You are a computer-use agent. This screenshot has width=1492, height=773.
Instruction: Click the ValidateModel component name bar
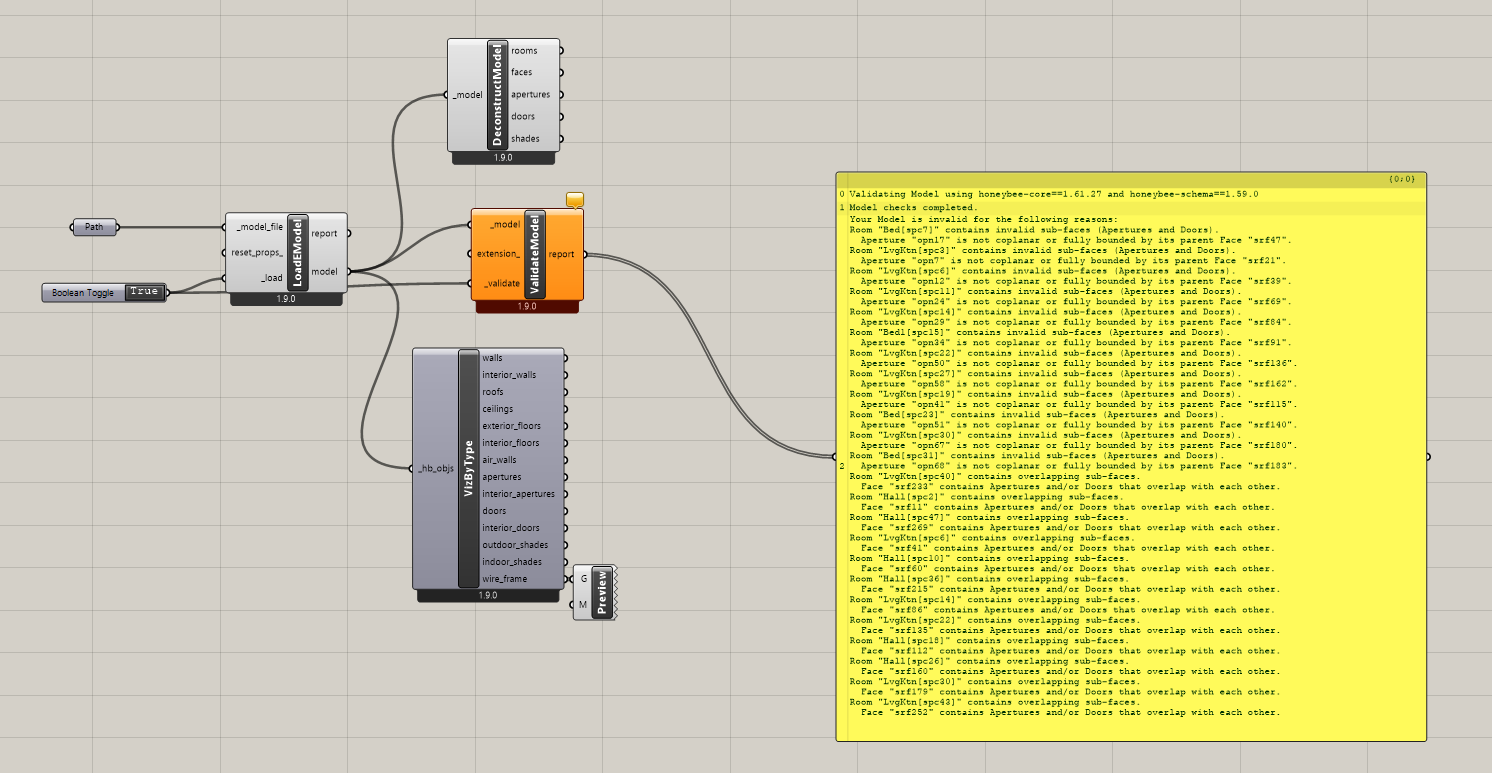533,254
